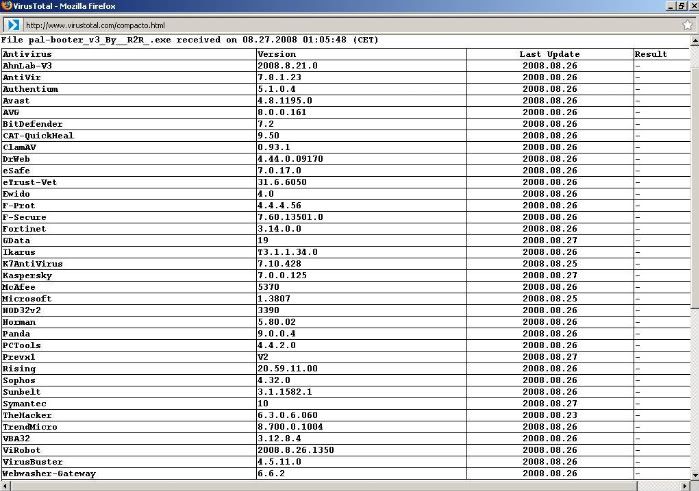Select the Rising row name

pos(19,368)
